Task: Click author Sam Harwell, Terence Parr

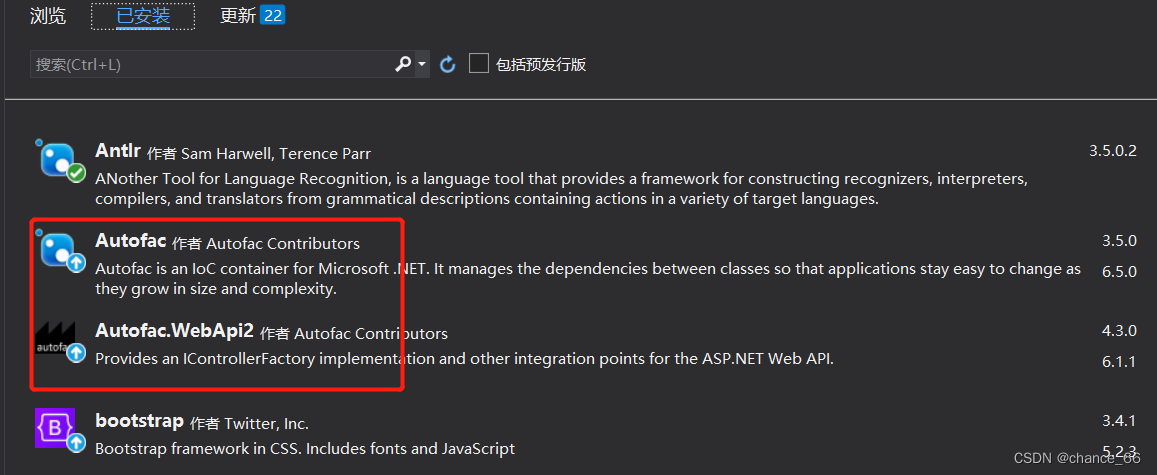Action: [x=275, y=154]
